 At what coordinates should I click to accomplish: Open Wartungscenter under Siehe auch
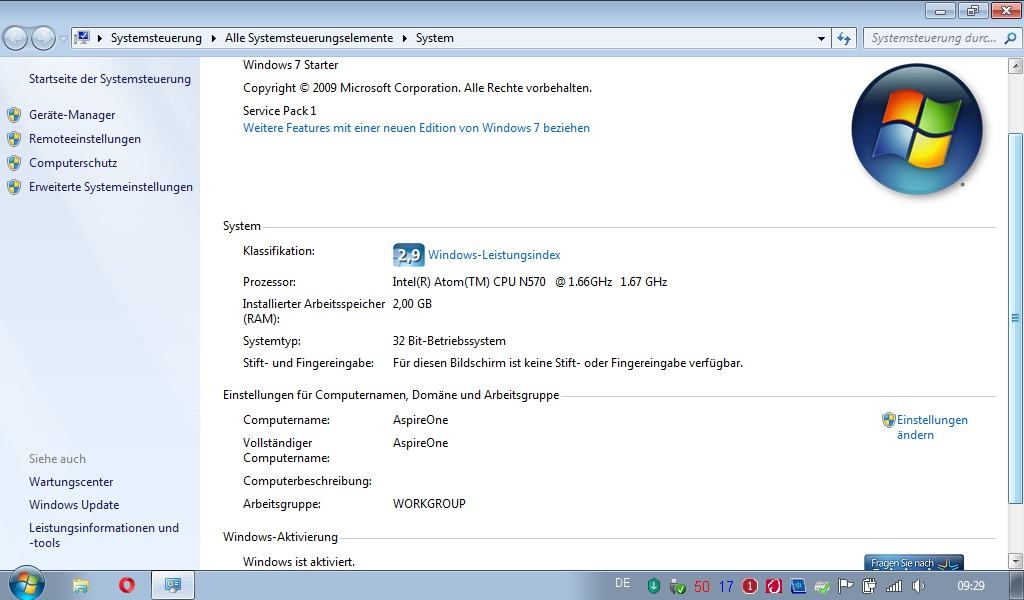(71, 482)
